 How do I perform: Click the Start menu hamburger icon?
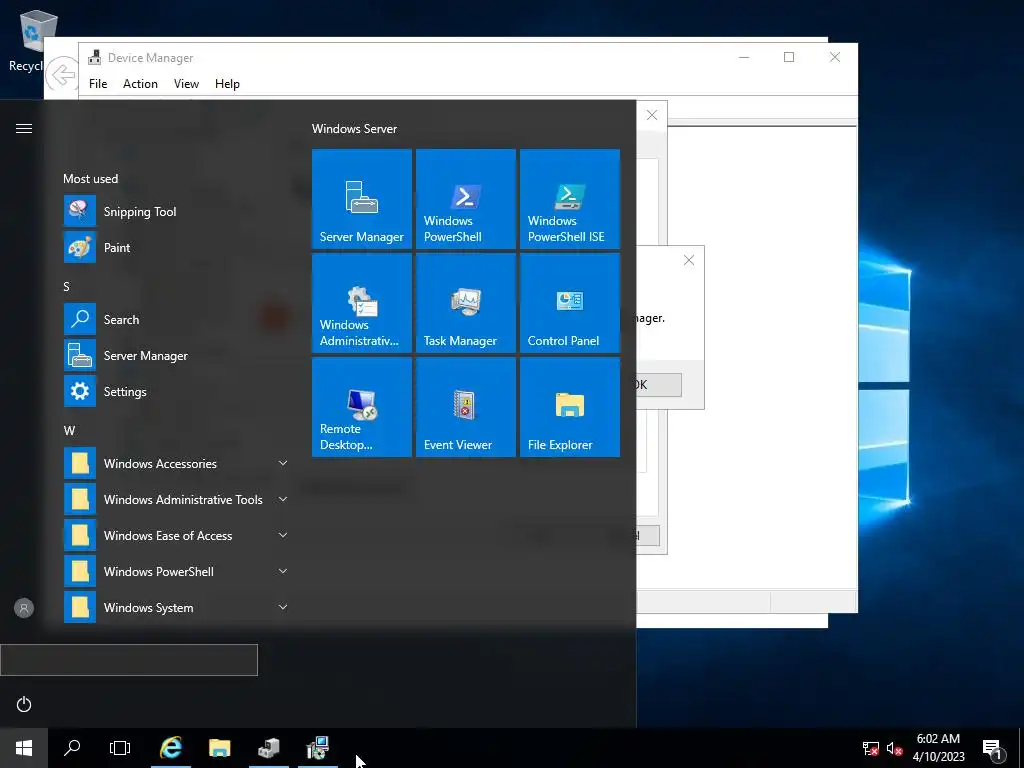tap(24, 128)
